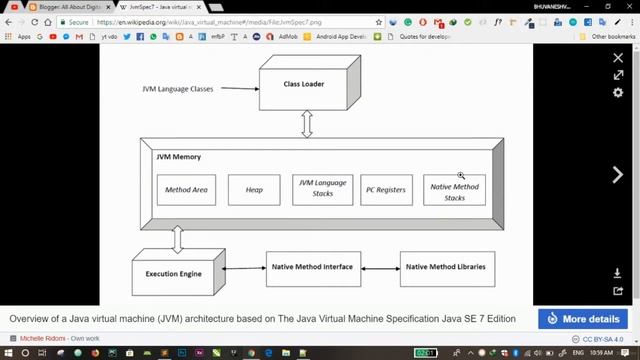Click the image caption text about JVM architecture
Viewport: 640px width, 360px height.
click(x=262, y=319)
